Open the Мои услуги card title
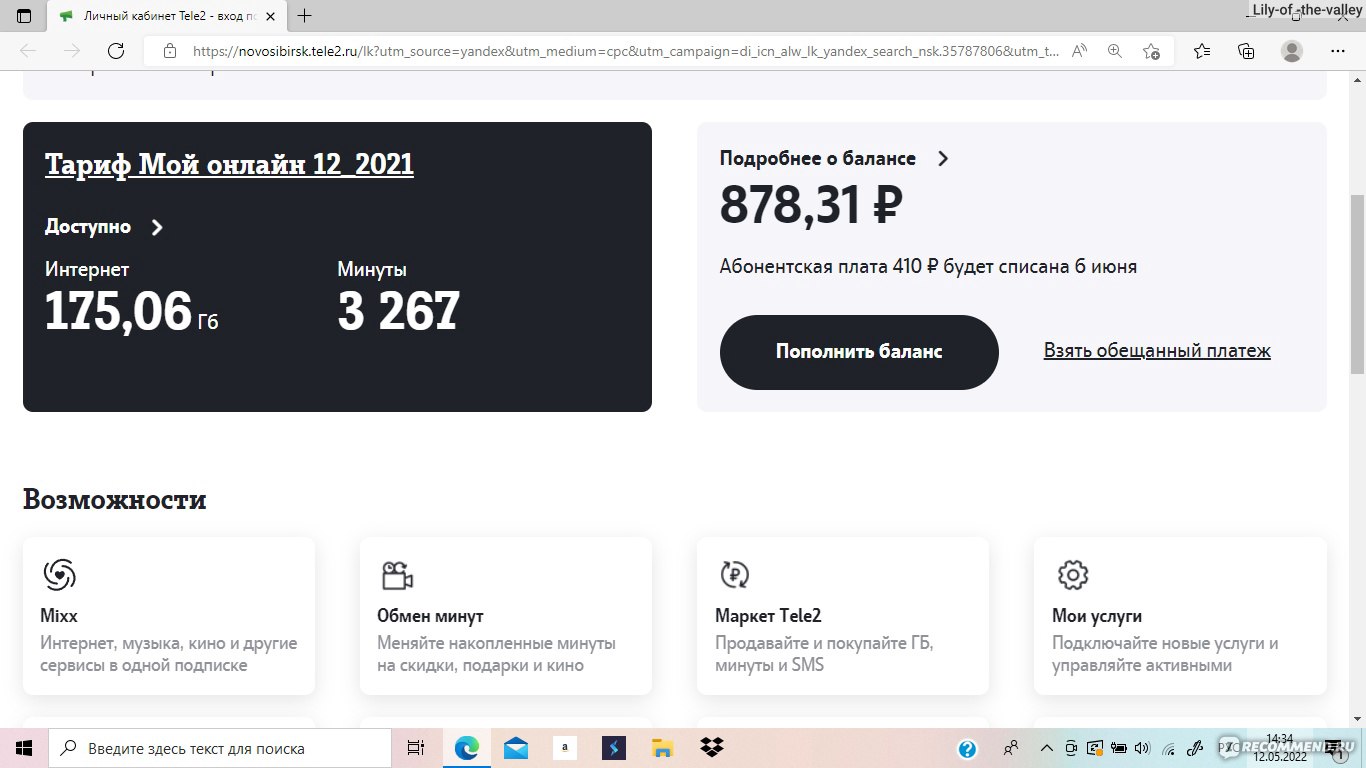The image size is (1366, 768). pos(1097,616)
